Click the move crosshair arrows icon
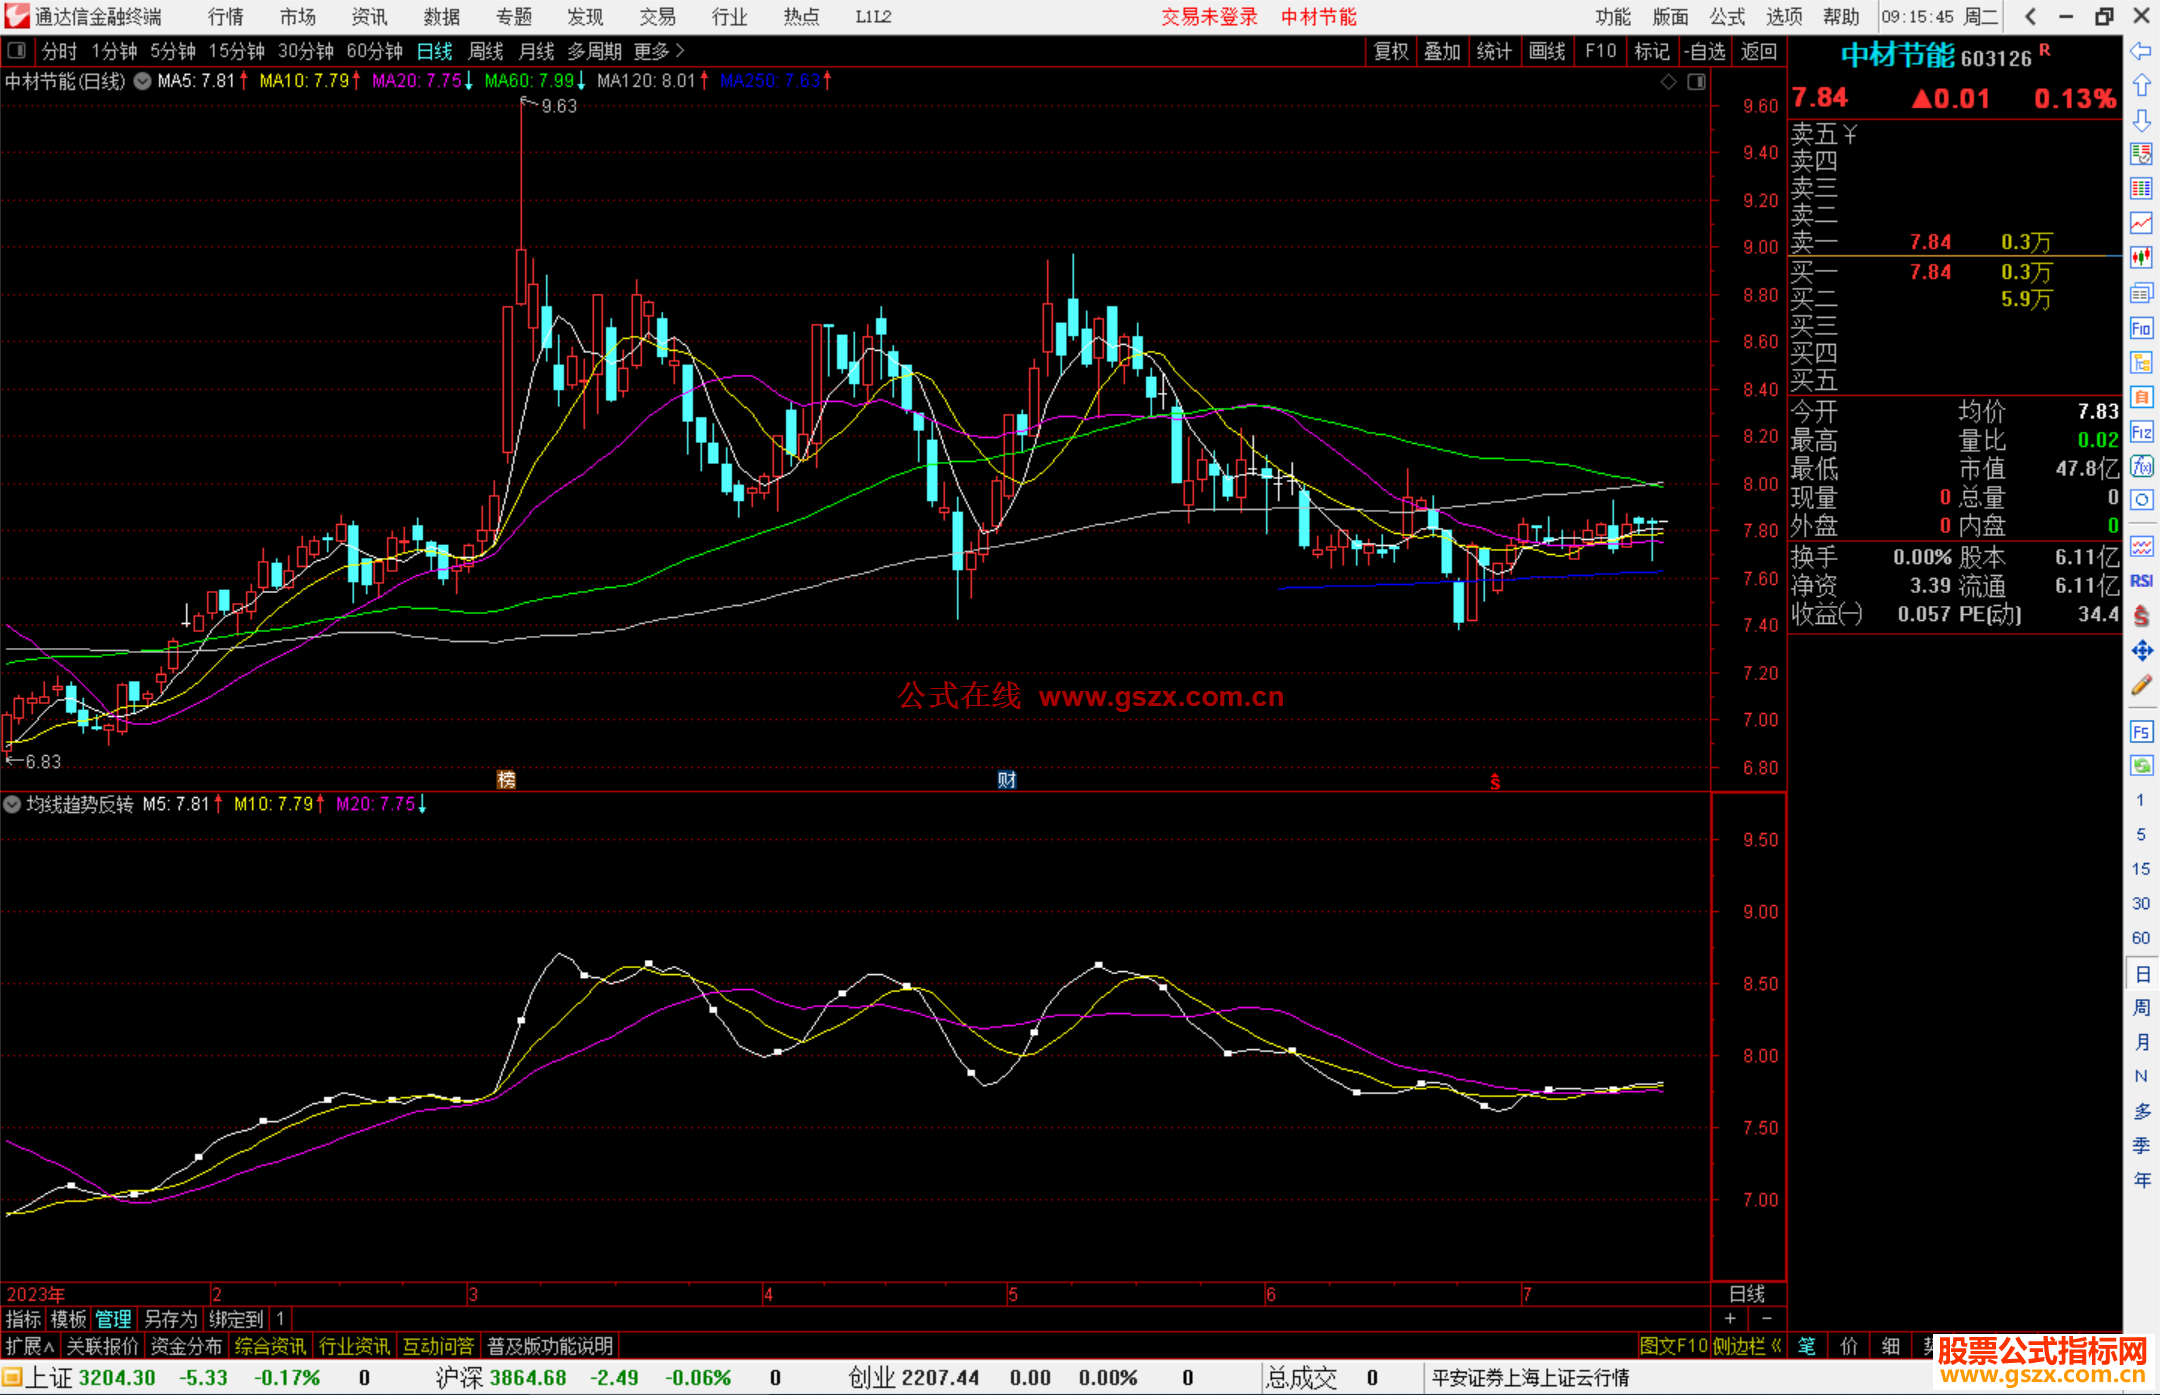This screenshot has width=2160, height=1395. click(x=2141, y=651)
